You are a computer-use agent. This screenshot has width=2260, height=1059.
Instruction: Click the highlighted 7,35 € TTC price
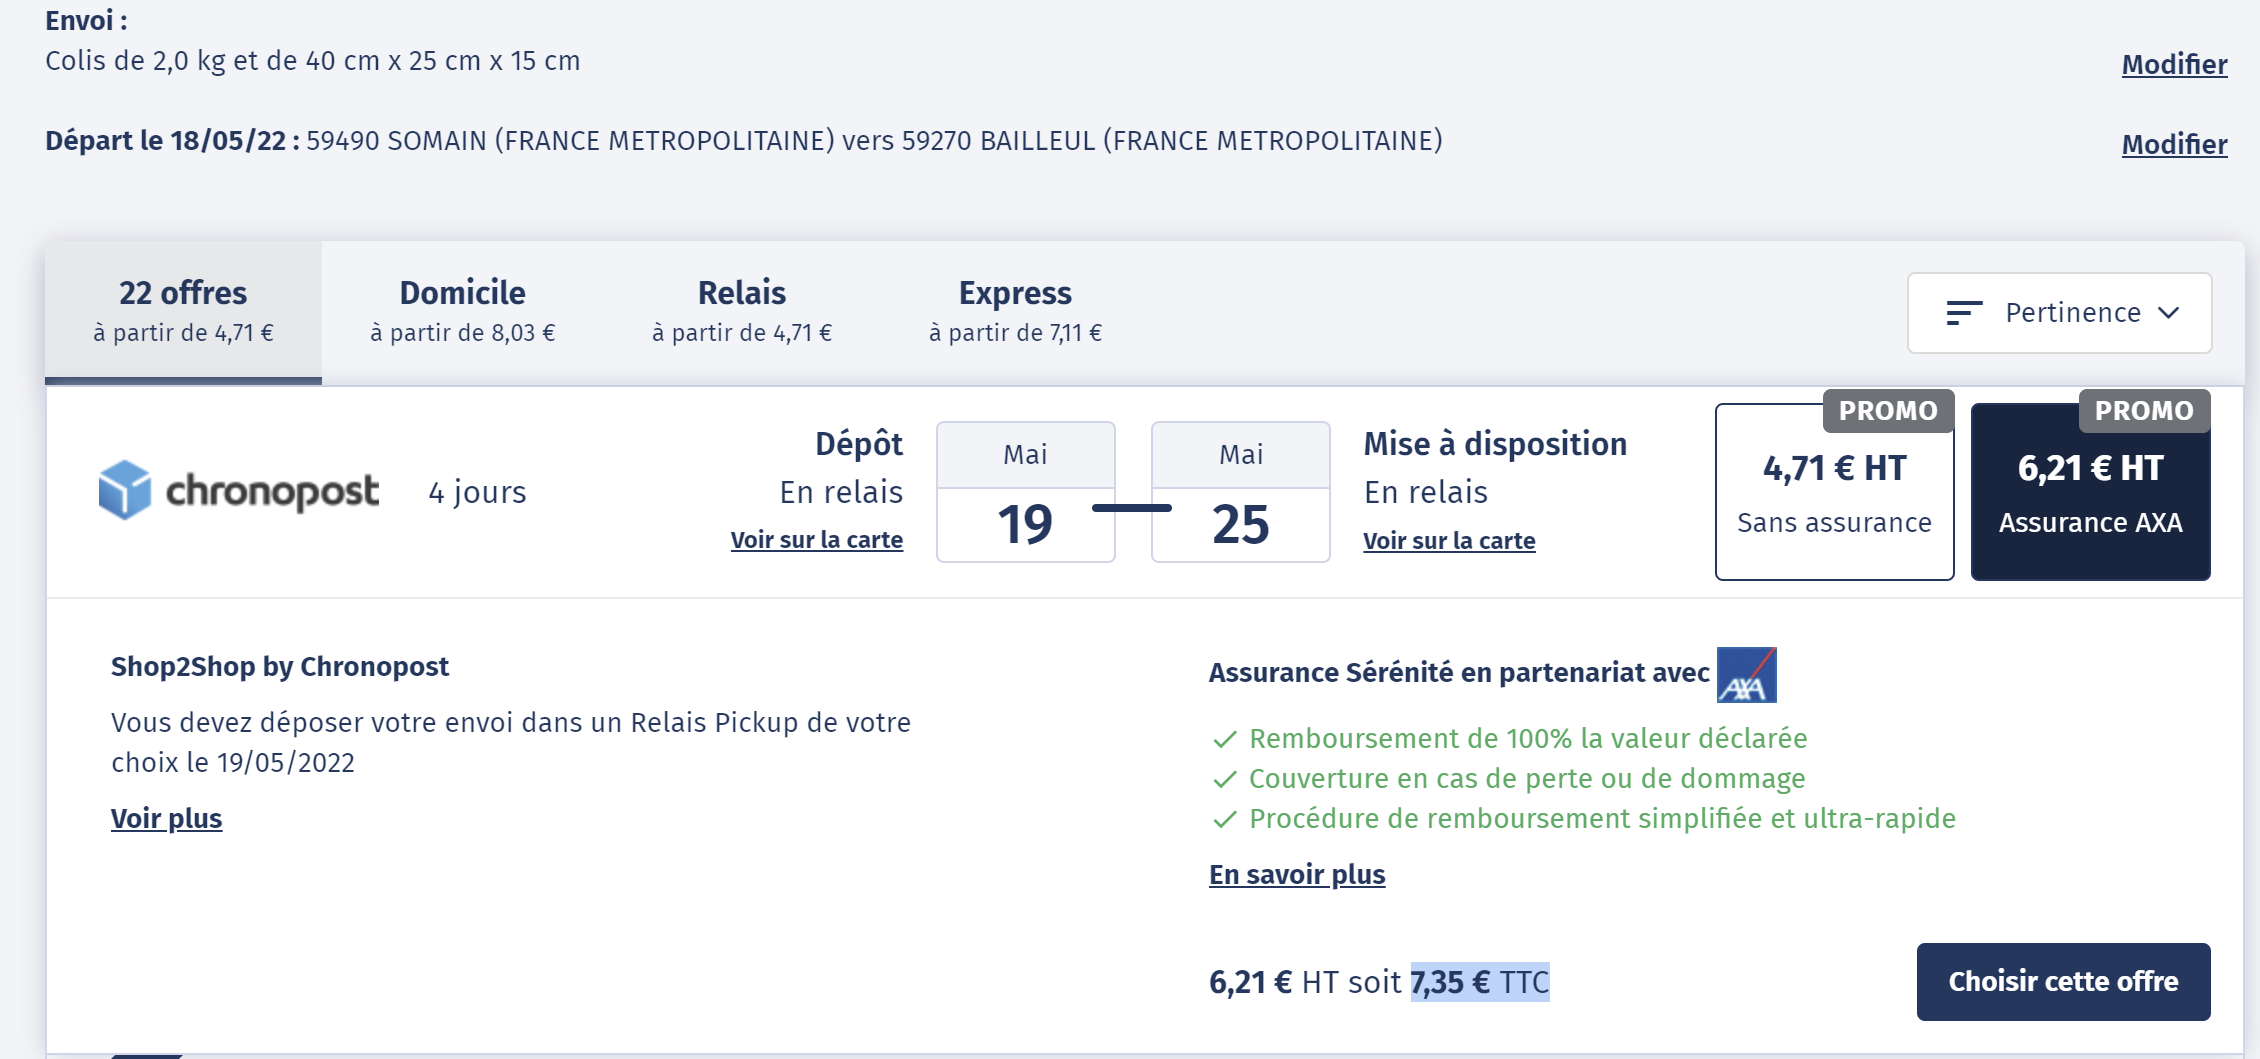[x=1479, y=982]
